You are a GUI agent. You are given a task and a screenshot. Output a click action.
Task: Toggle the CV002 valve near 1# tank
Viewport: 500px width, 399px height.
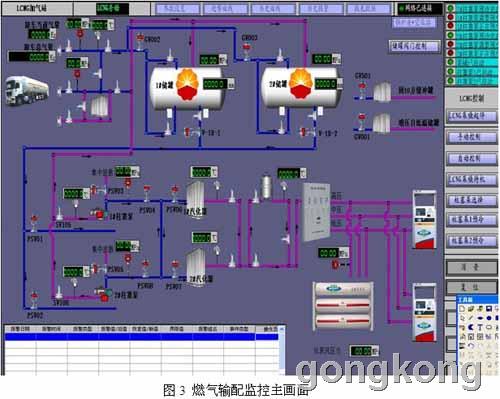tap(140, 42)
